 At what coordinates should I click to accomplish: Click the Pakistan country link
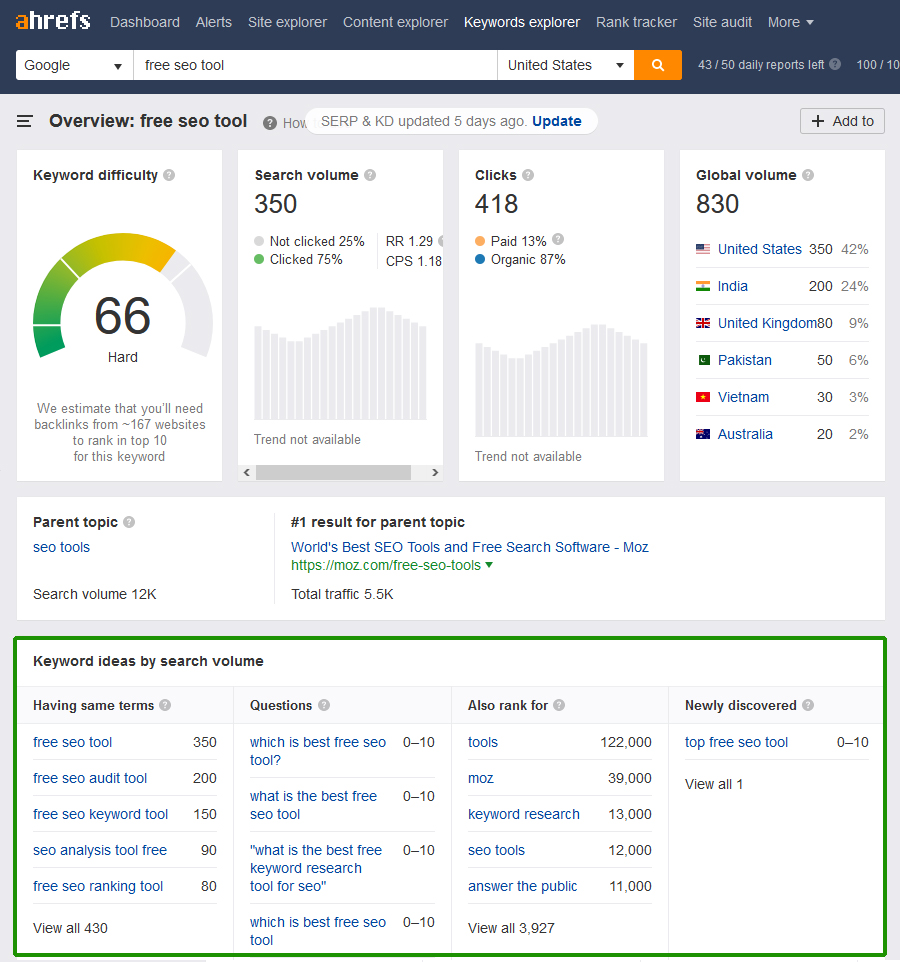click(745, 360)
